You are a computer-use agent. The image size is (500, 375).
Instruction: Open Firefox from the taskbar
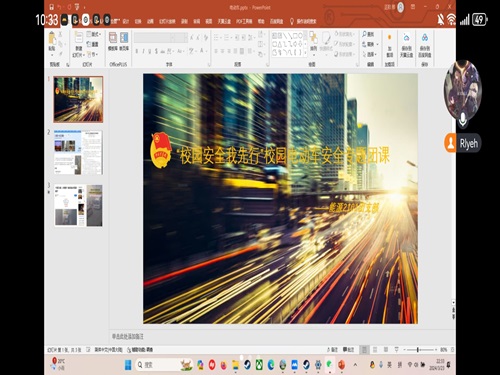coord(223,365)
